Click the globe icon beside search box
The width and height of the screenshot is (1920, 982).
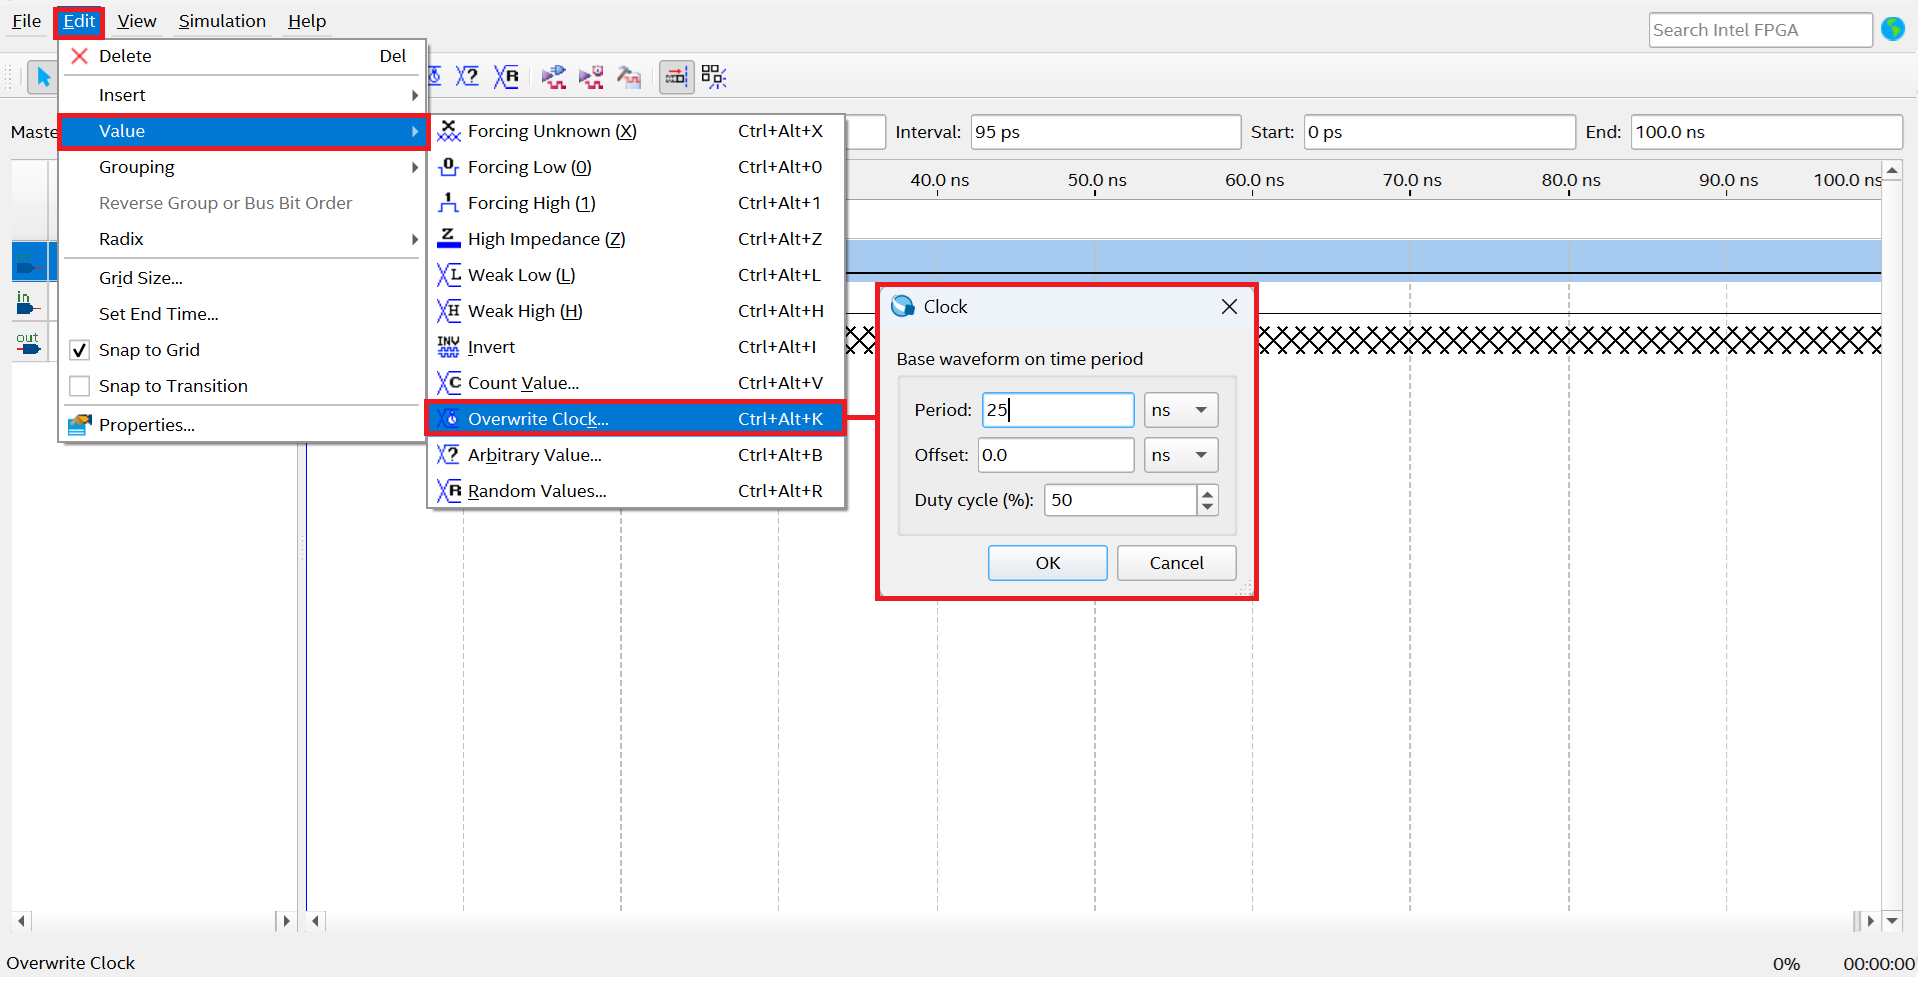pos(1892,30)
